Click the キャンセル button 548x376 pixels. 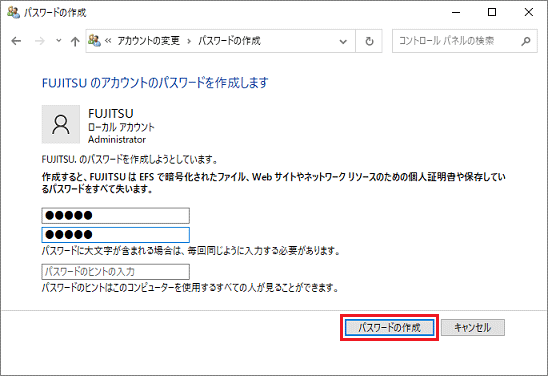[x=473, y=327]
